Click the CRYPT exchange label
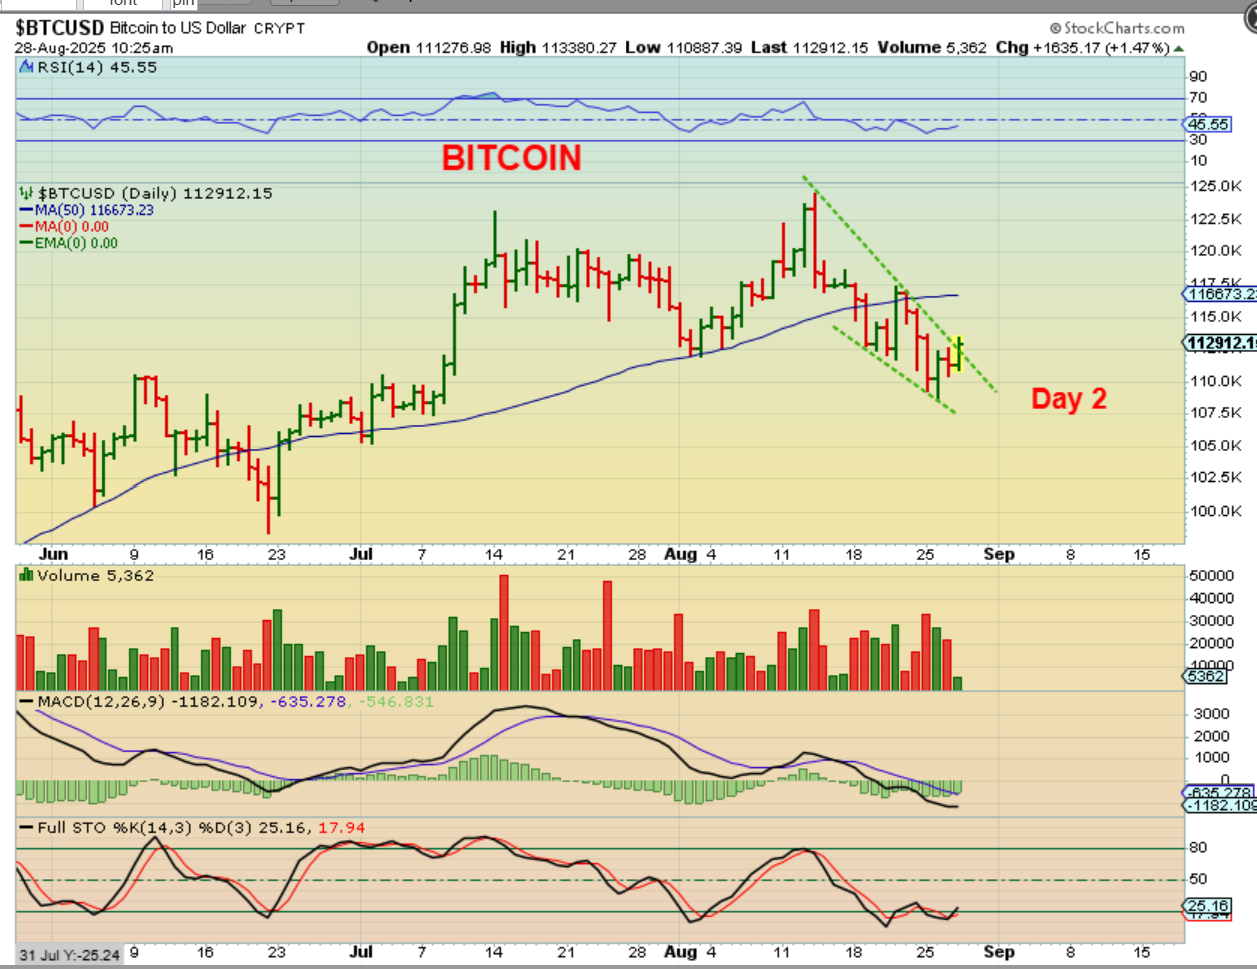 (x=279, y=28)
